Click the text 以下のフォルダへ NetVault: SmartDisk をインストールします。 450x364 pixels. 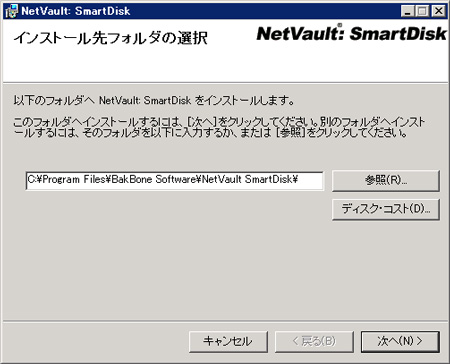coord(154,100)
